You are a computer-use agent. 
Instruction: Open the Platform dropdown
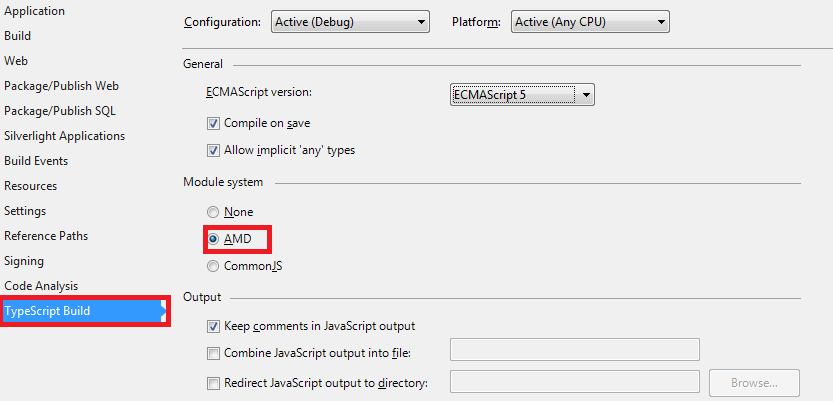pyautogui.click(x=590, y=22)
